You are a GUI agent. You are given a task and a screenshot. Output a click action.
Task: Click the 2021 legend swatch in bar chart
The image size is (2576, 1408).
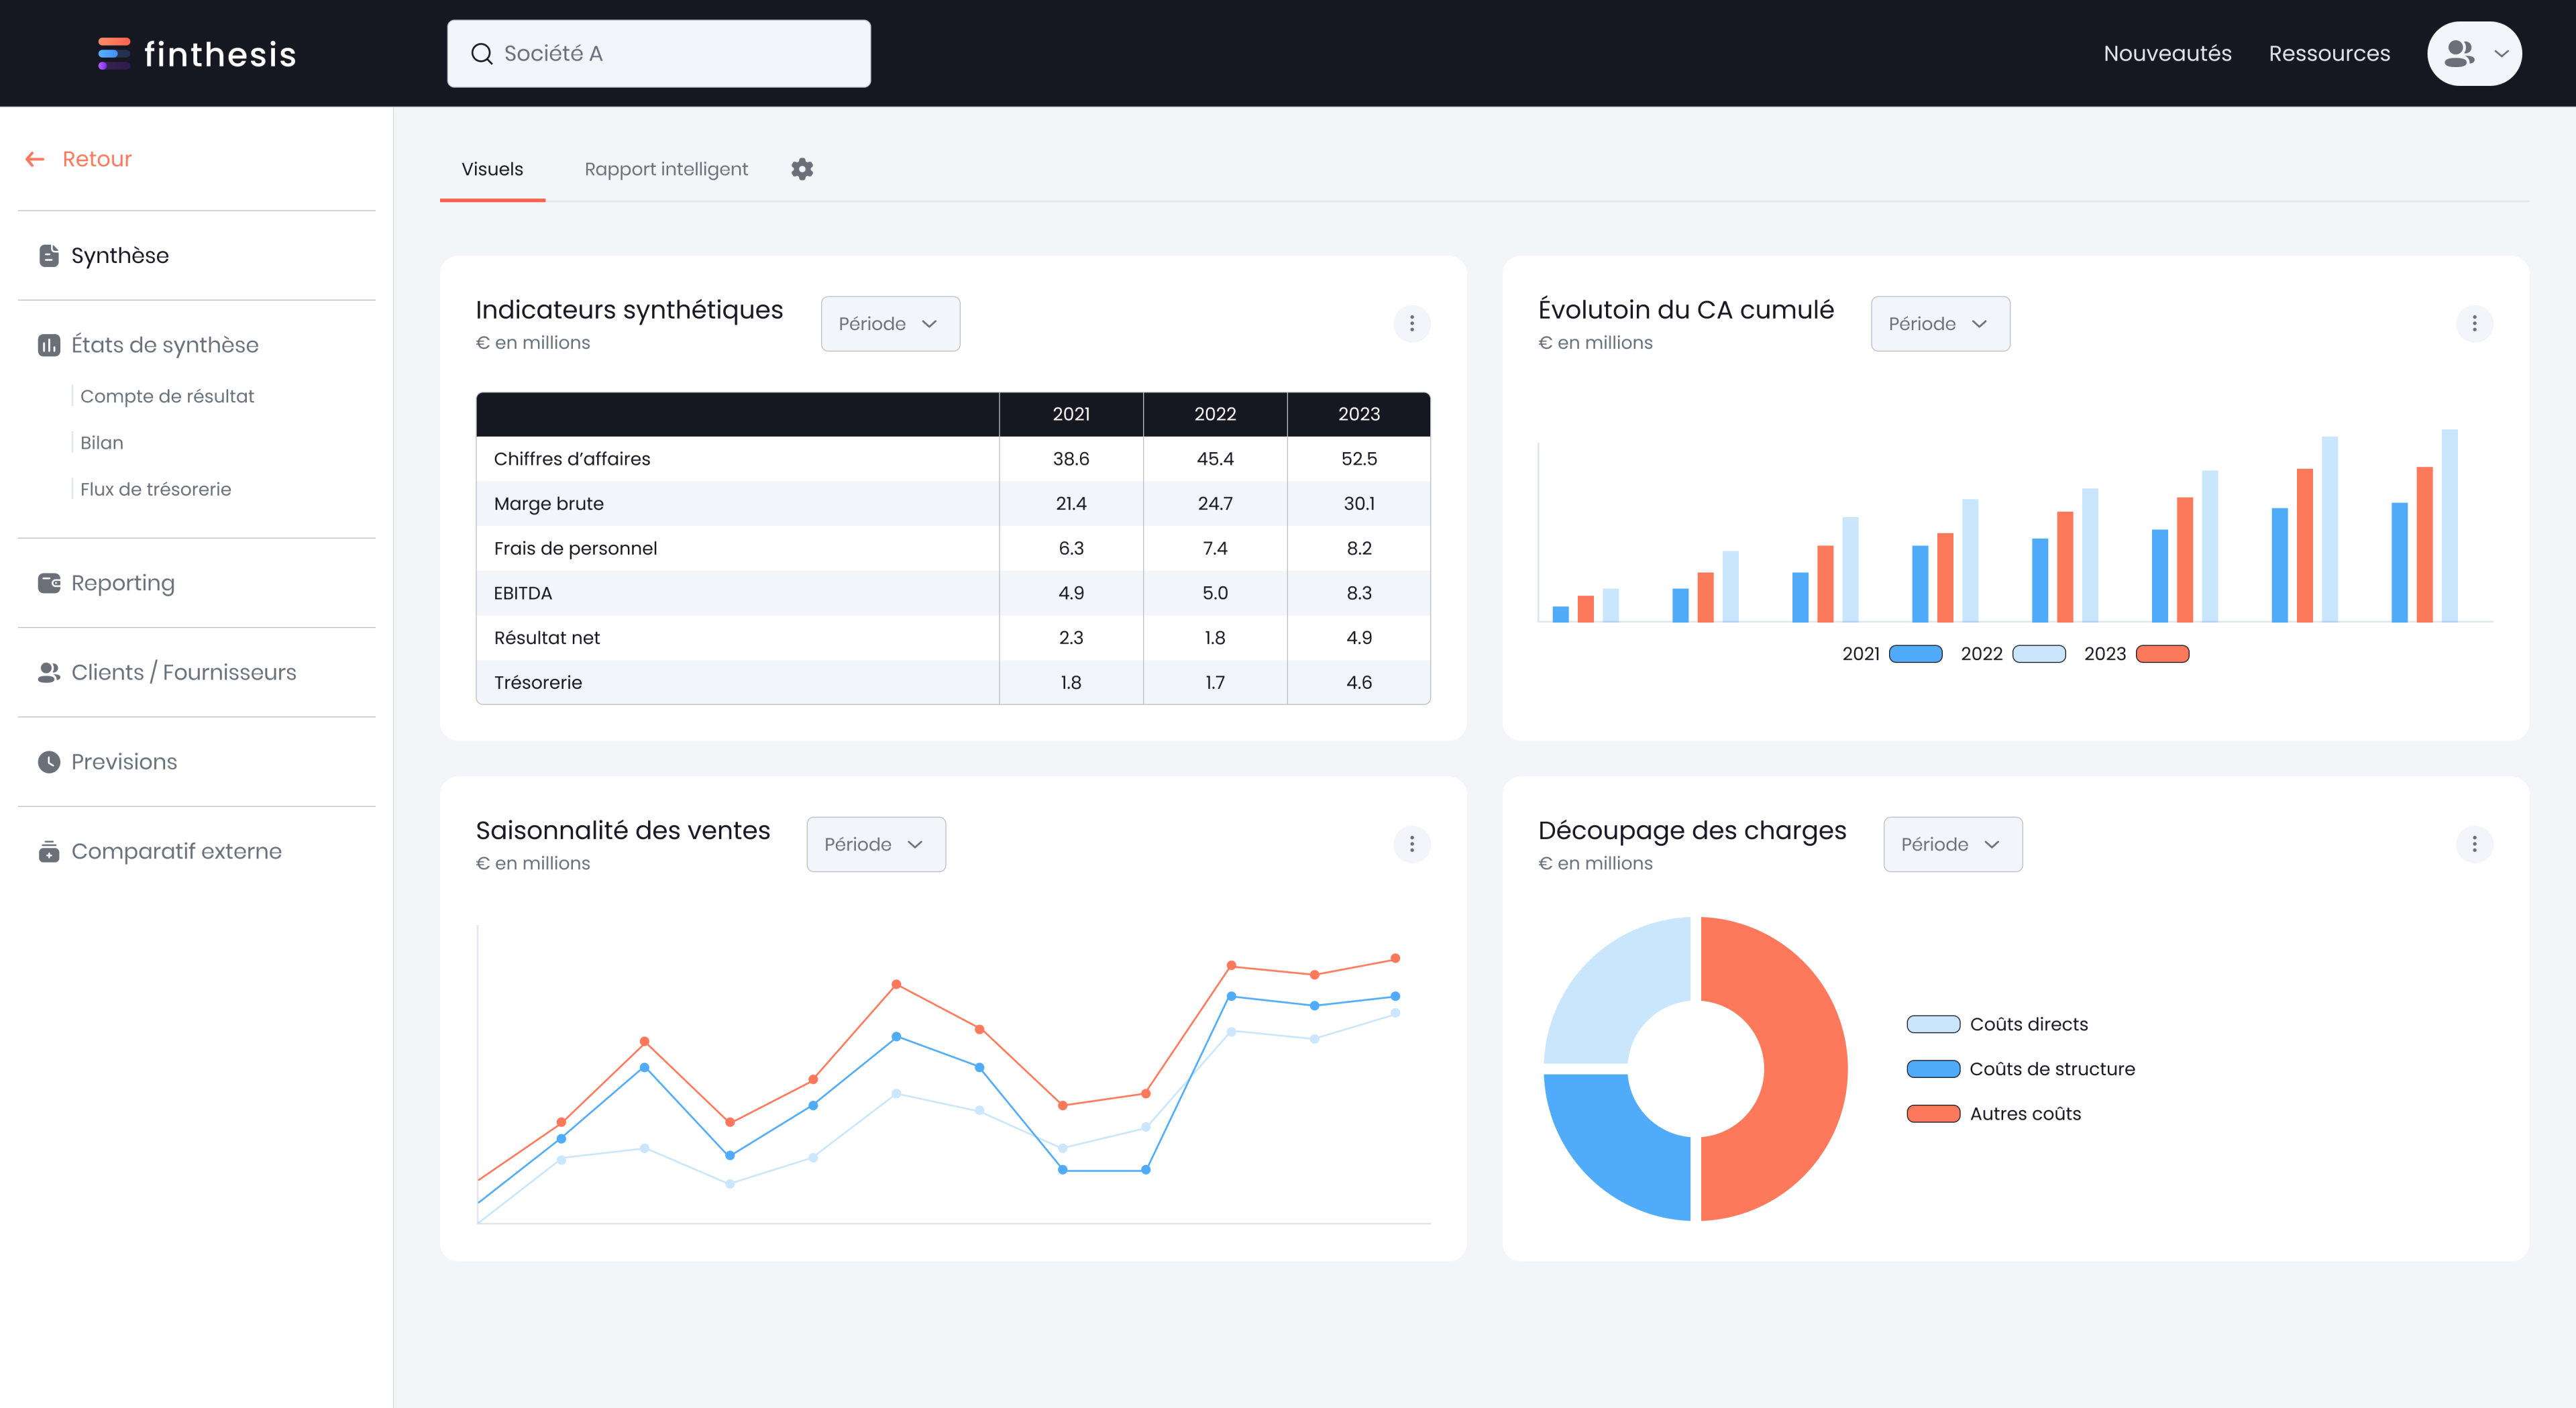coord(1915,654)
